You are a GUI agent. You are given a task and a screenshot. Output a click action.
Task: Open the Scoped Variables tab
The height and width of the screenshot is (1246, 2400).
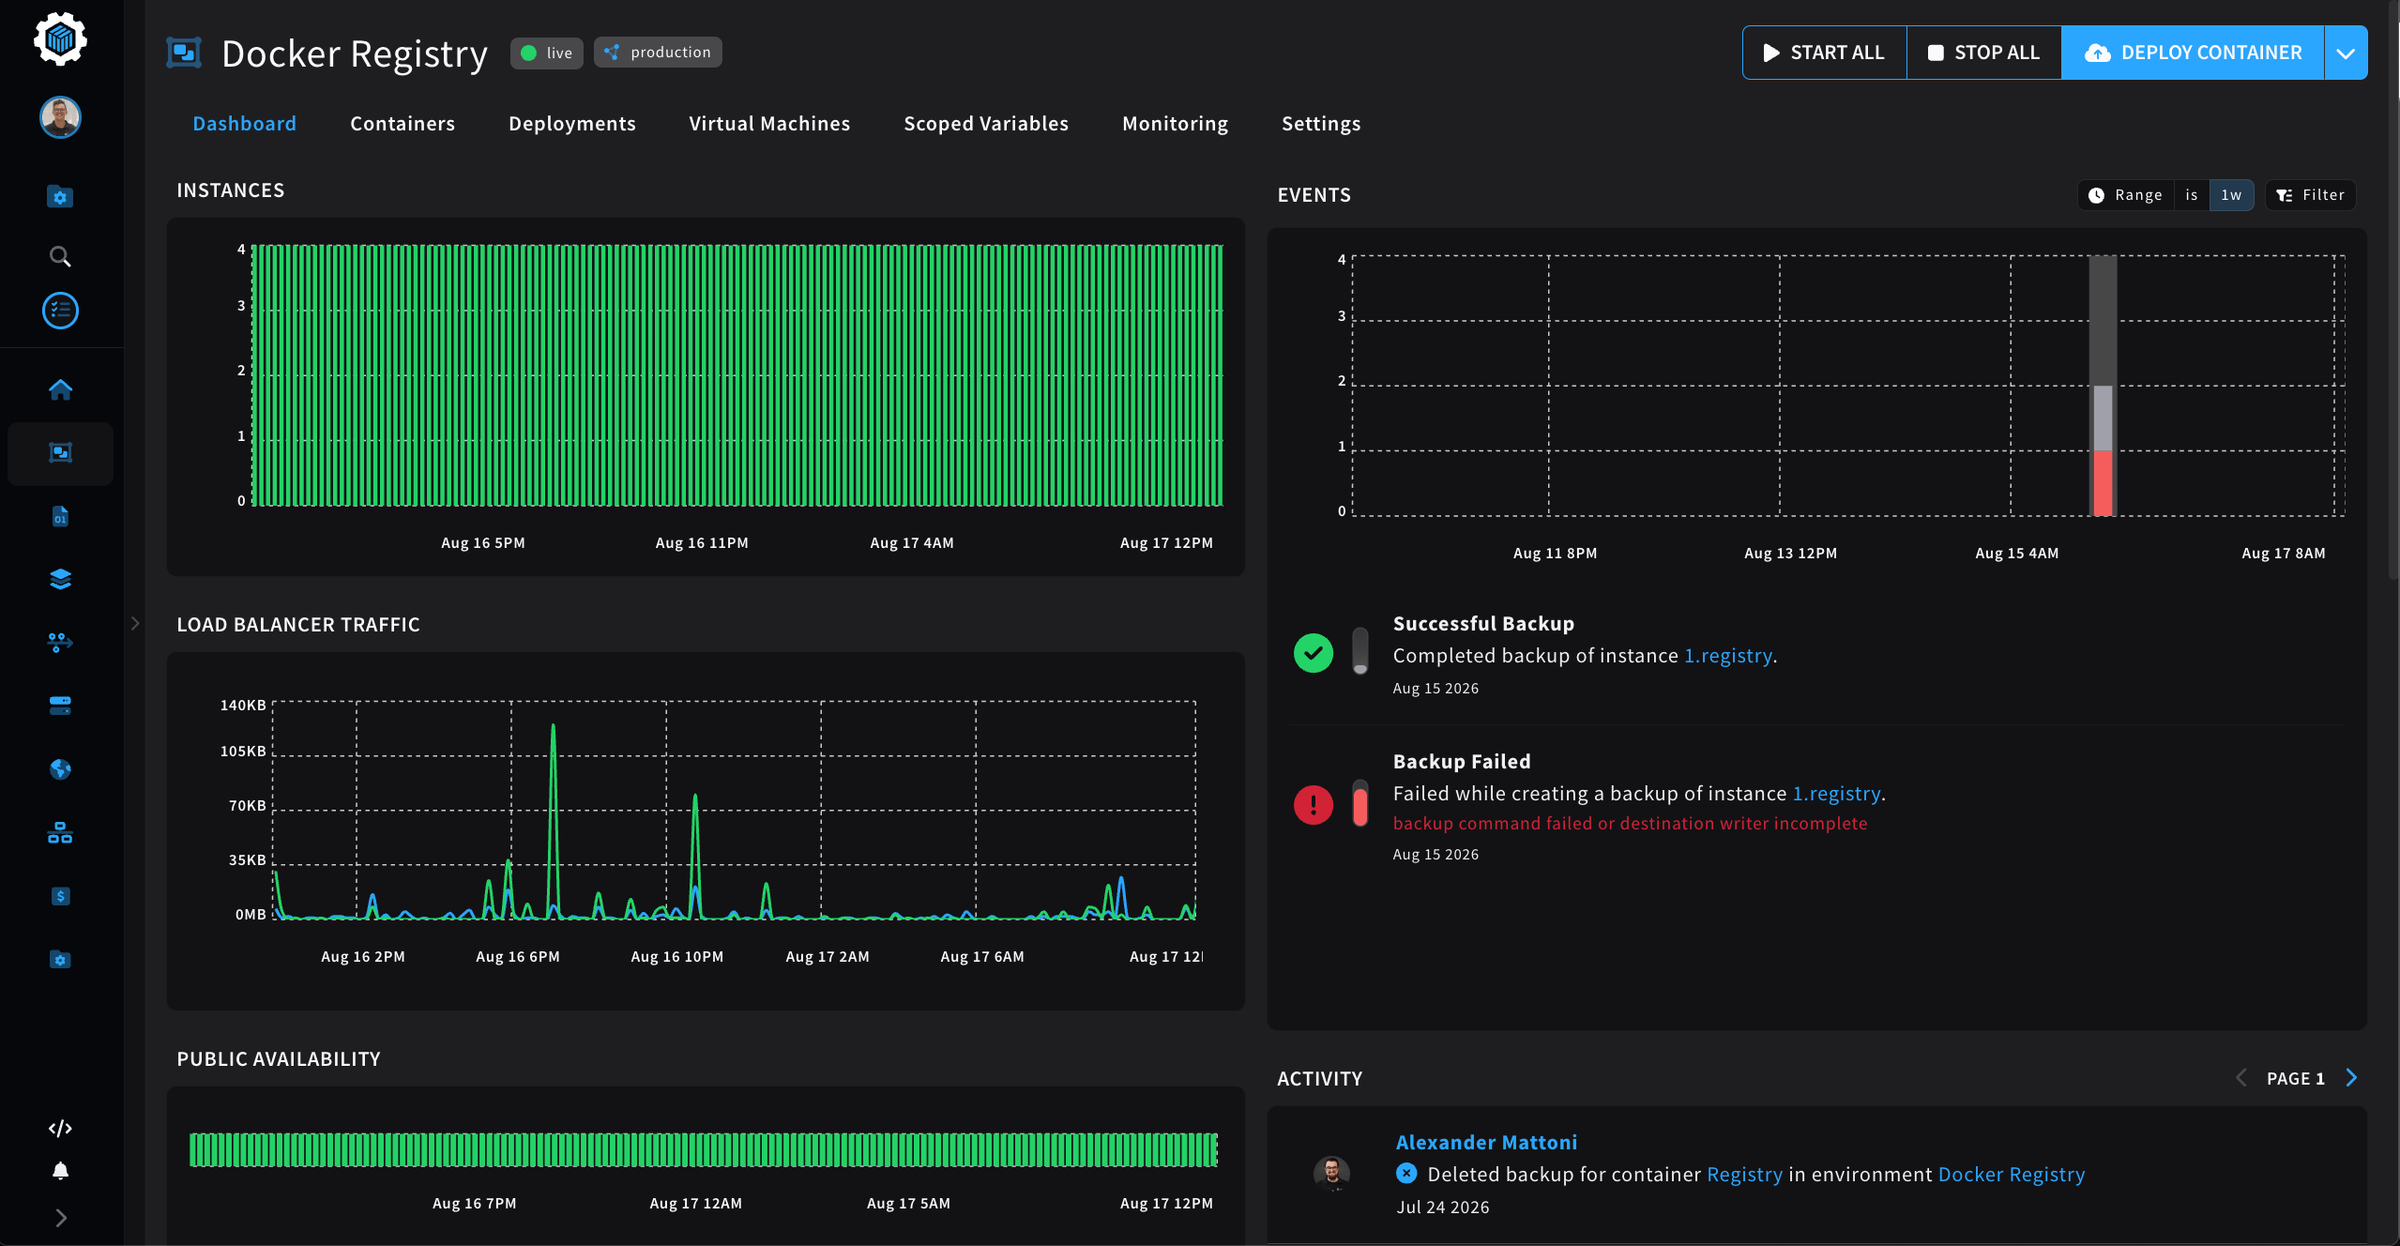(x=986, y=123)
